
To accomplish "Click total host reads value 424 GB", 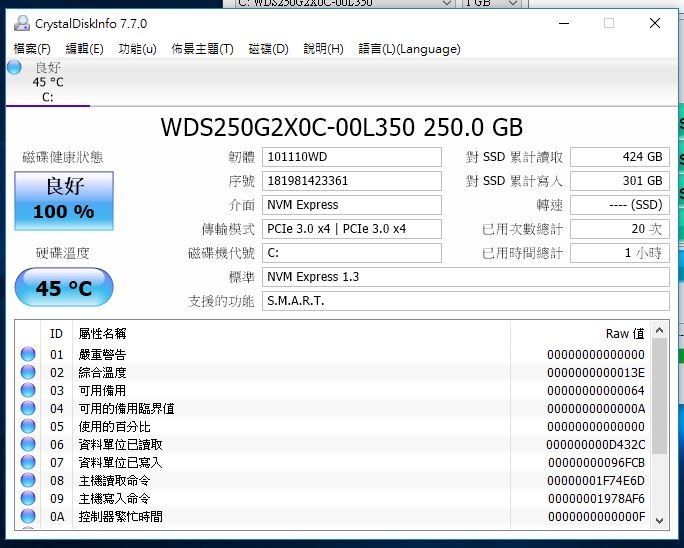I will point(620,157).
